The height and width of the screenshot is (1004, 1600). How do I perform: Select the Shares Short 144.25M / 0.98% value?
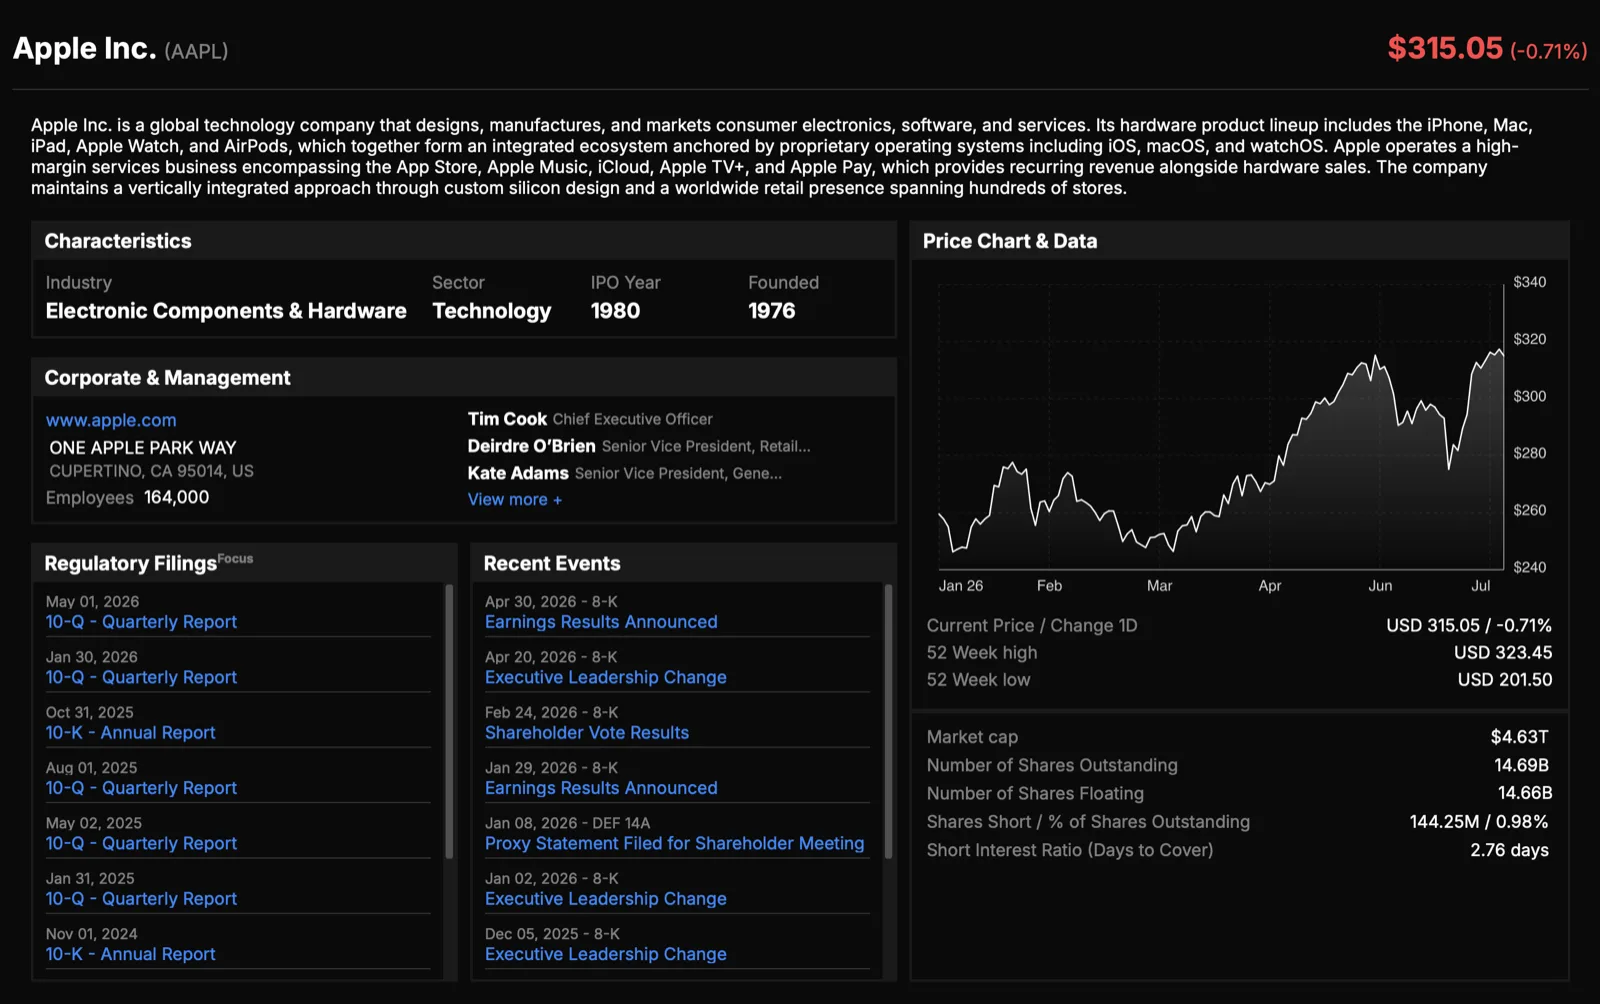[x=1479, y=821]
